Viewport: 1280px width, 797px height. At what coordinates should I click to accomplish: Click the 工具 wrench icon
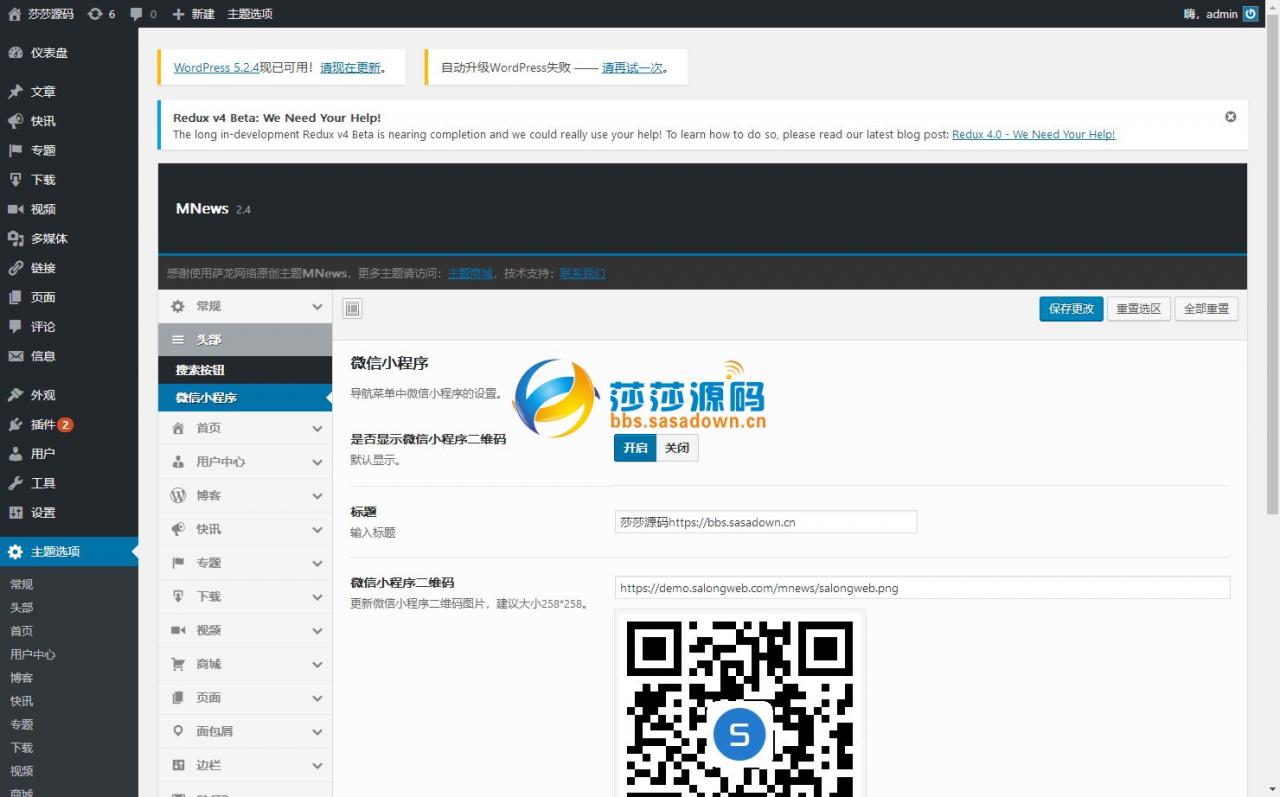click(15, 483)
